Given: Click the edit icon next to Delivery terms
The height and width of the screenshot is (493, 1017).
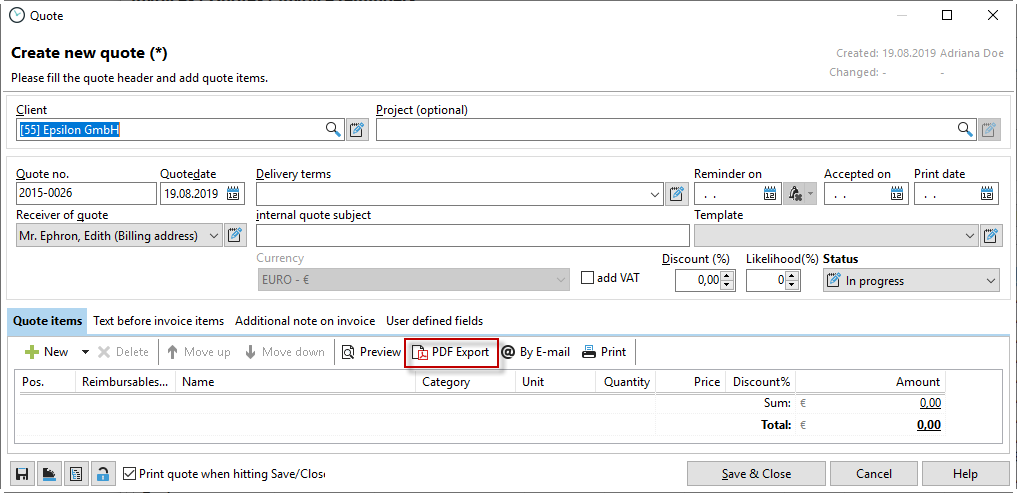Looking at the screenshot, I should click(x=677, y=194).
